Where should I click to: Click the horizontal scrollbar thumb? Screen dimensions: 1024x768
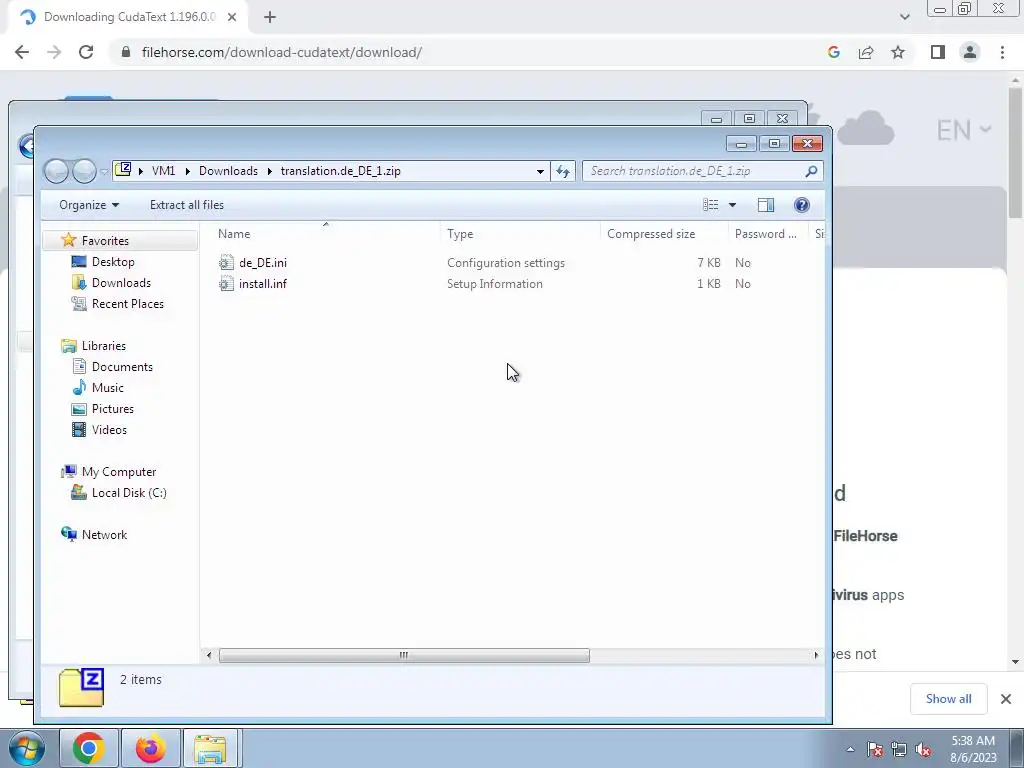click(x=404, y=655)
